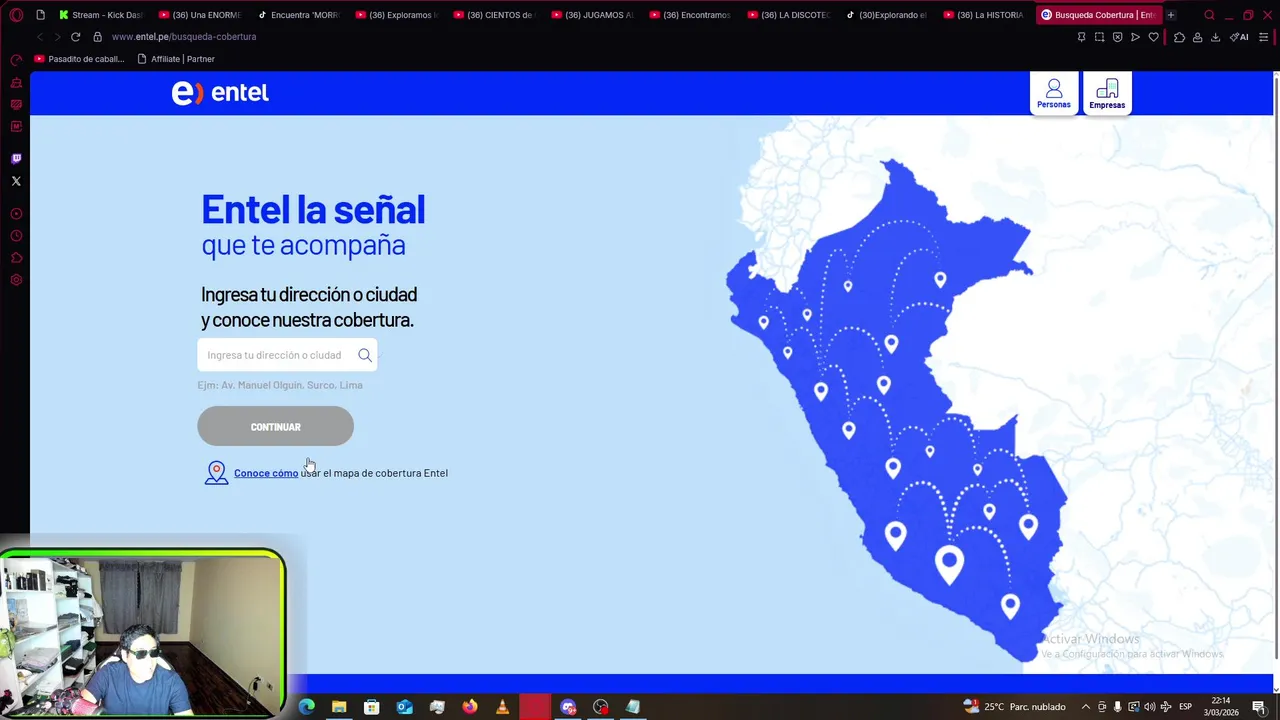Click the Opera GX logo menu button
The image size is (1280, 720).
(x=16, y=15)
